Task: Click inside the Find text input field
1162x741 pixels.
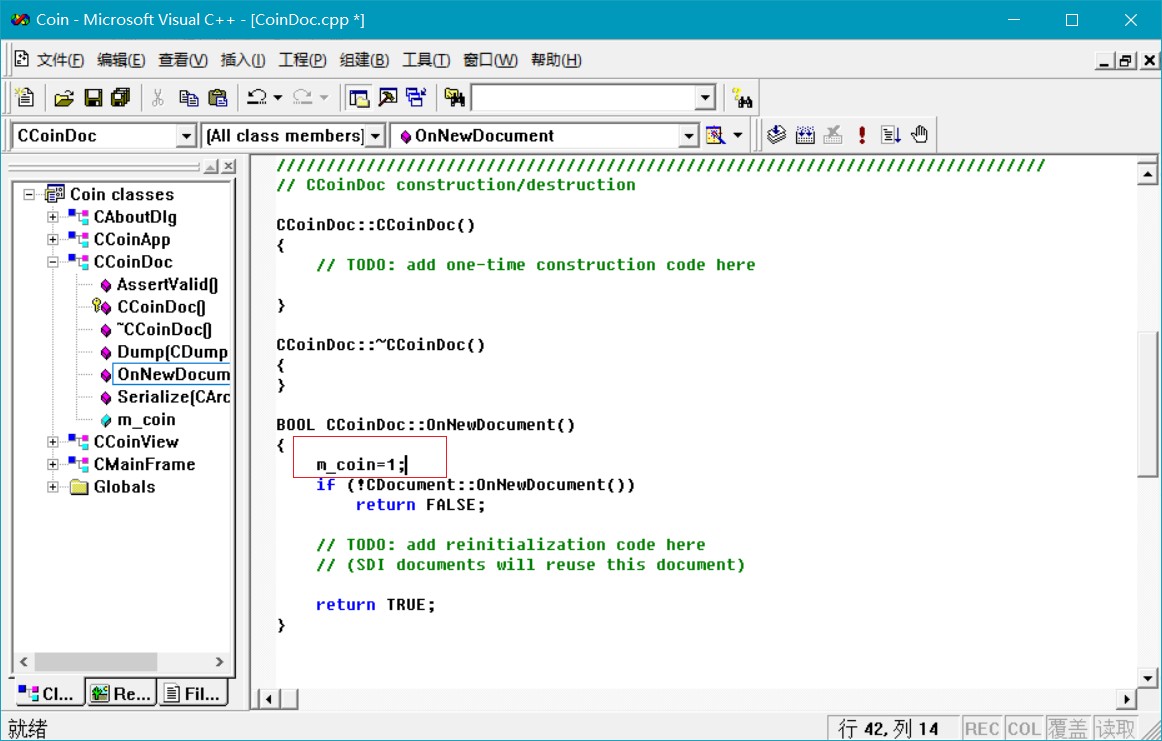Action: coord(584,98)
